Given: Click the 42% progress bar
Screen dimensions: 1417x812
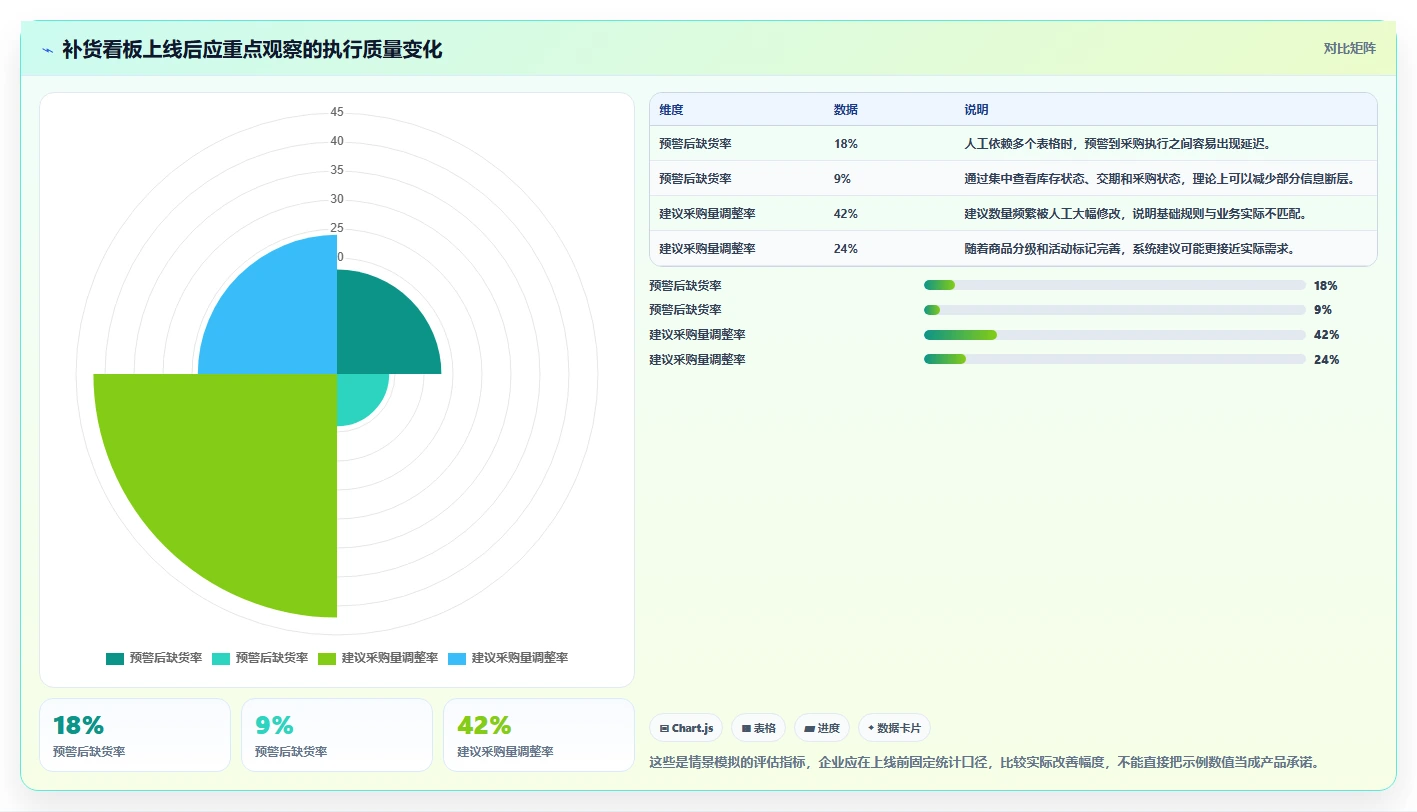Looking at the screenshot, I should click(x=1114, y=335).
